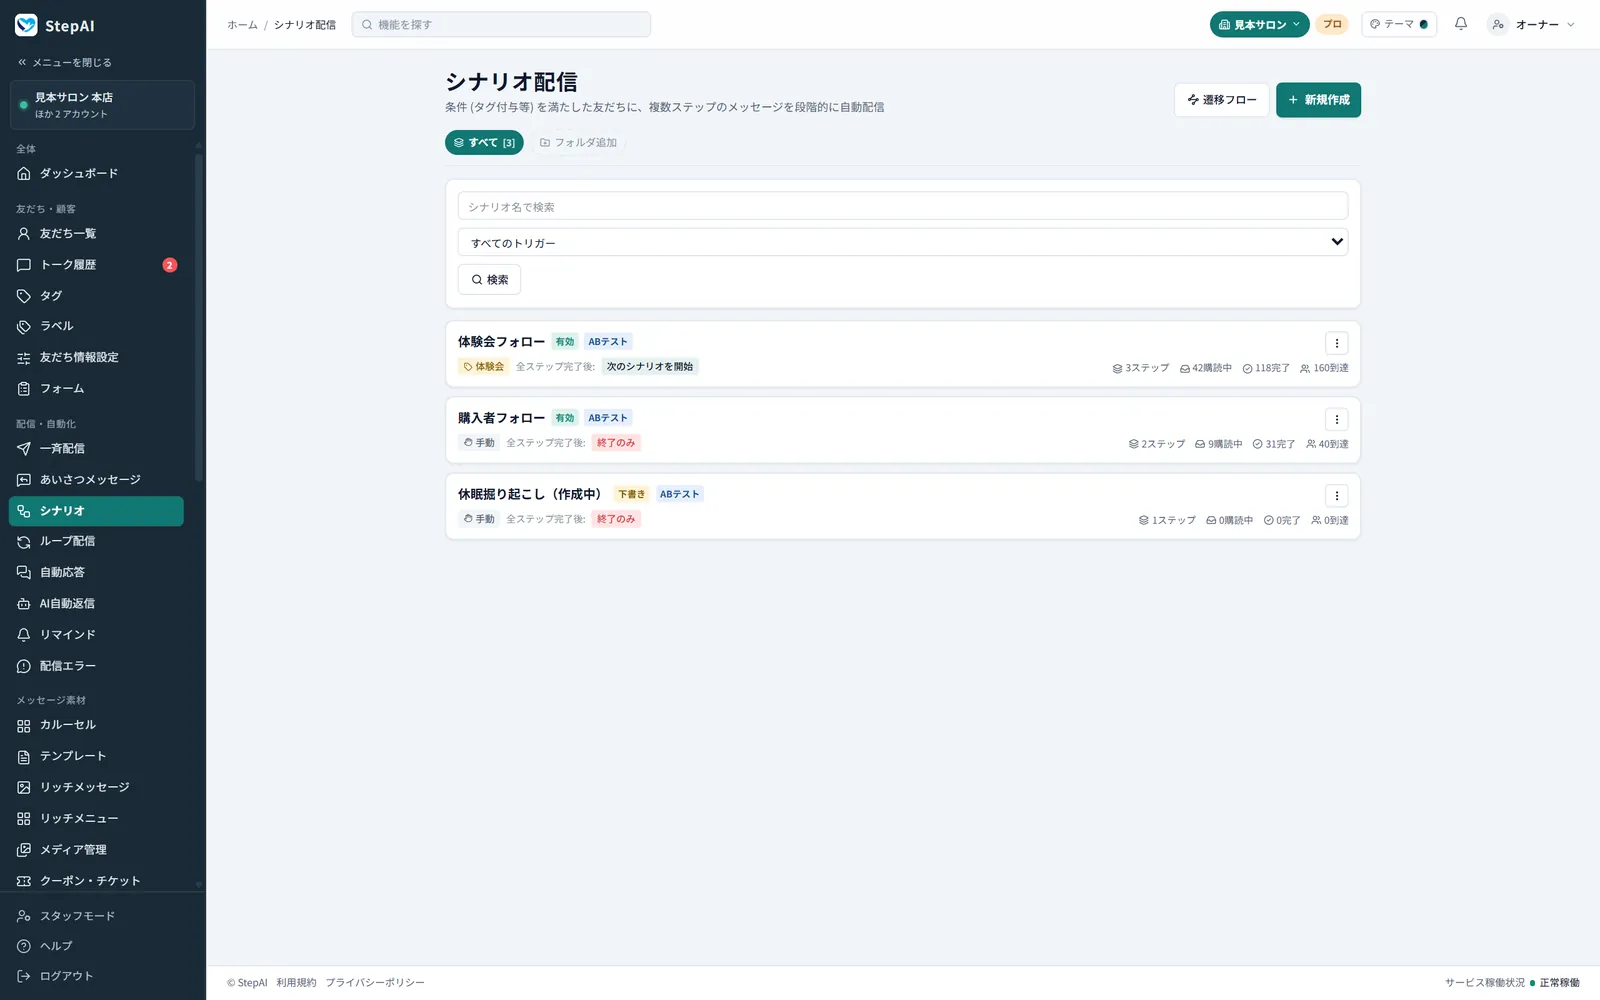Collapse sidebar with メニューを閉じる
This screenshot has height=1000, width=1600.
64,62
